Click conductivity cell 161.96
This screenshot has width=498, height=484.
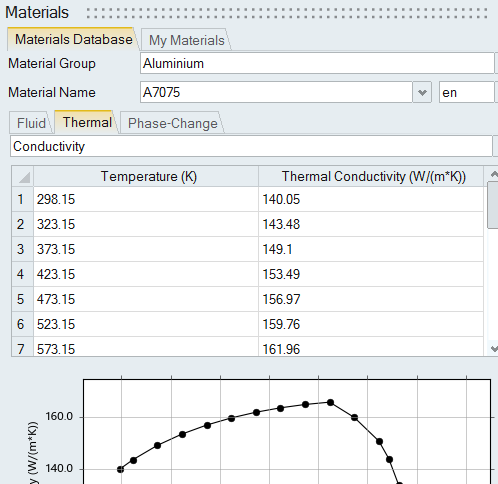point(371,347)
